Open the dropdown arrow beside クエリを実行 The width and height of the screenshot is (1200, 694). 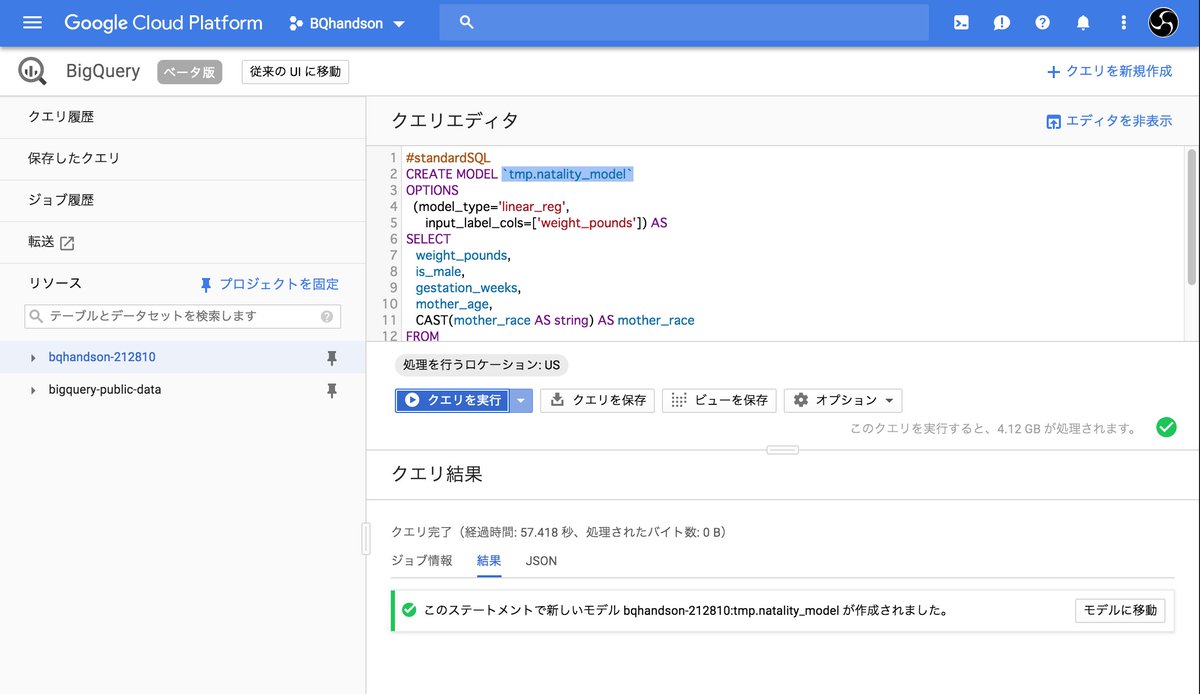pyautogui.click(x=521, y=400)
